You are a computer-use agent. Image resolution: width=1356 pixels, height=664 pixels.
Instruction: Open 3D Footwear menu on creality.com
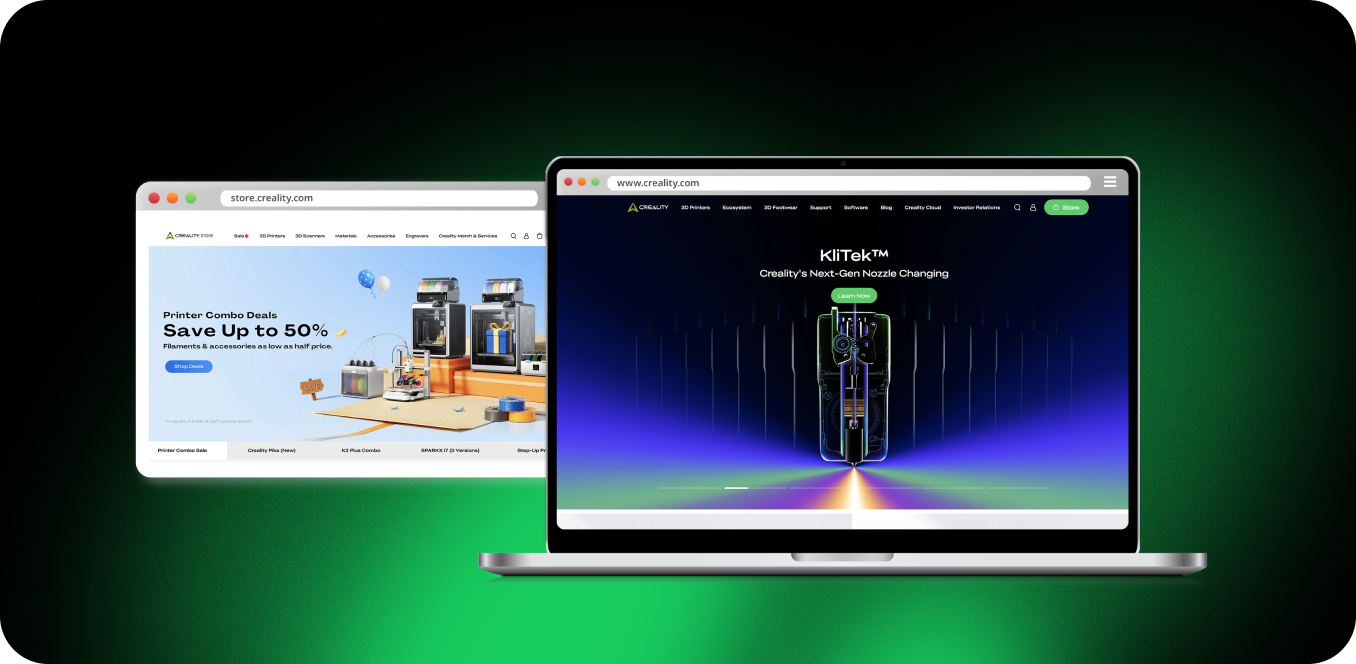pos(781,207)
